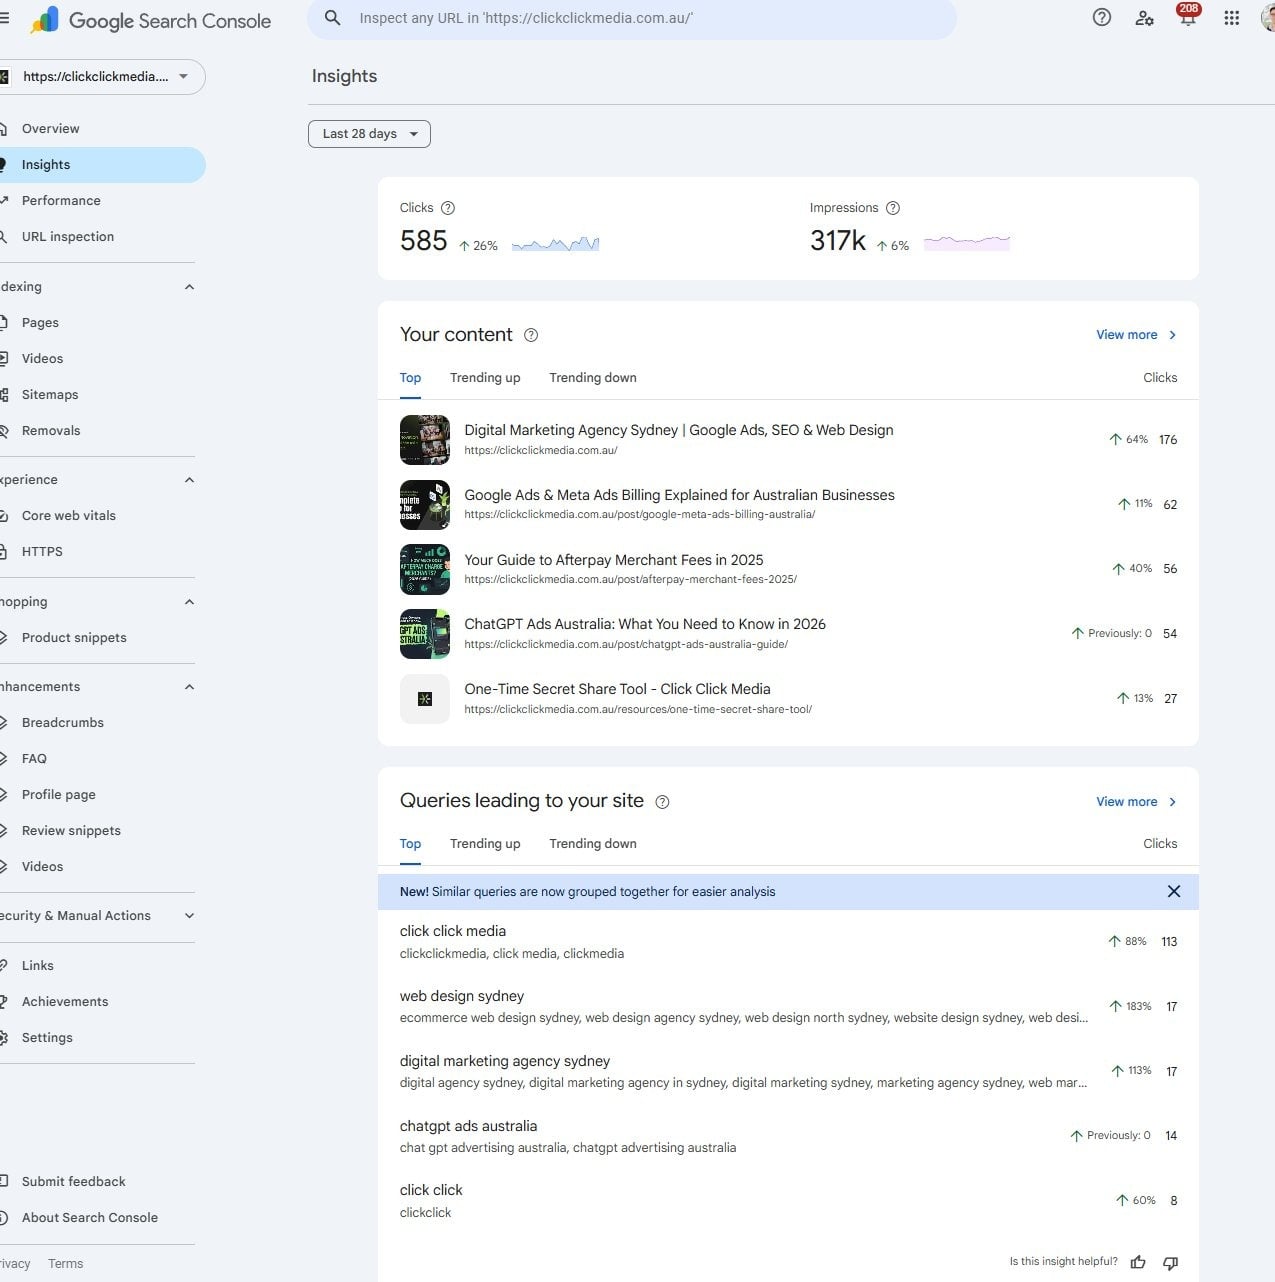Collapse the Indexing section chevron
Image resolution: width=1275 pixels, height=1282 pixels.
(x=189, y=287)
